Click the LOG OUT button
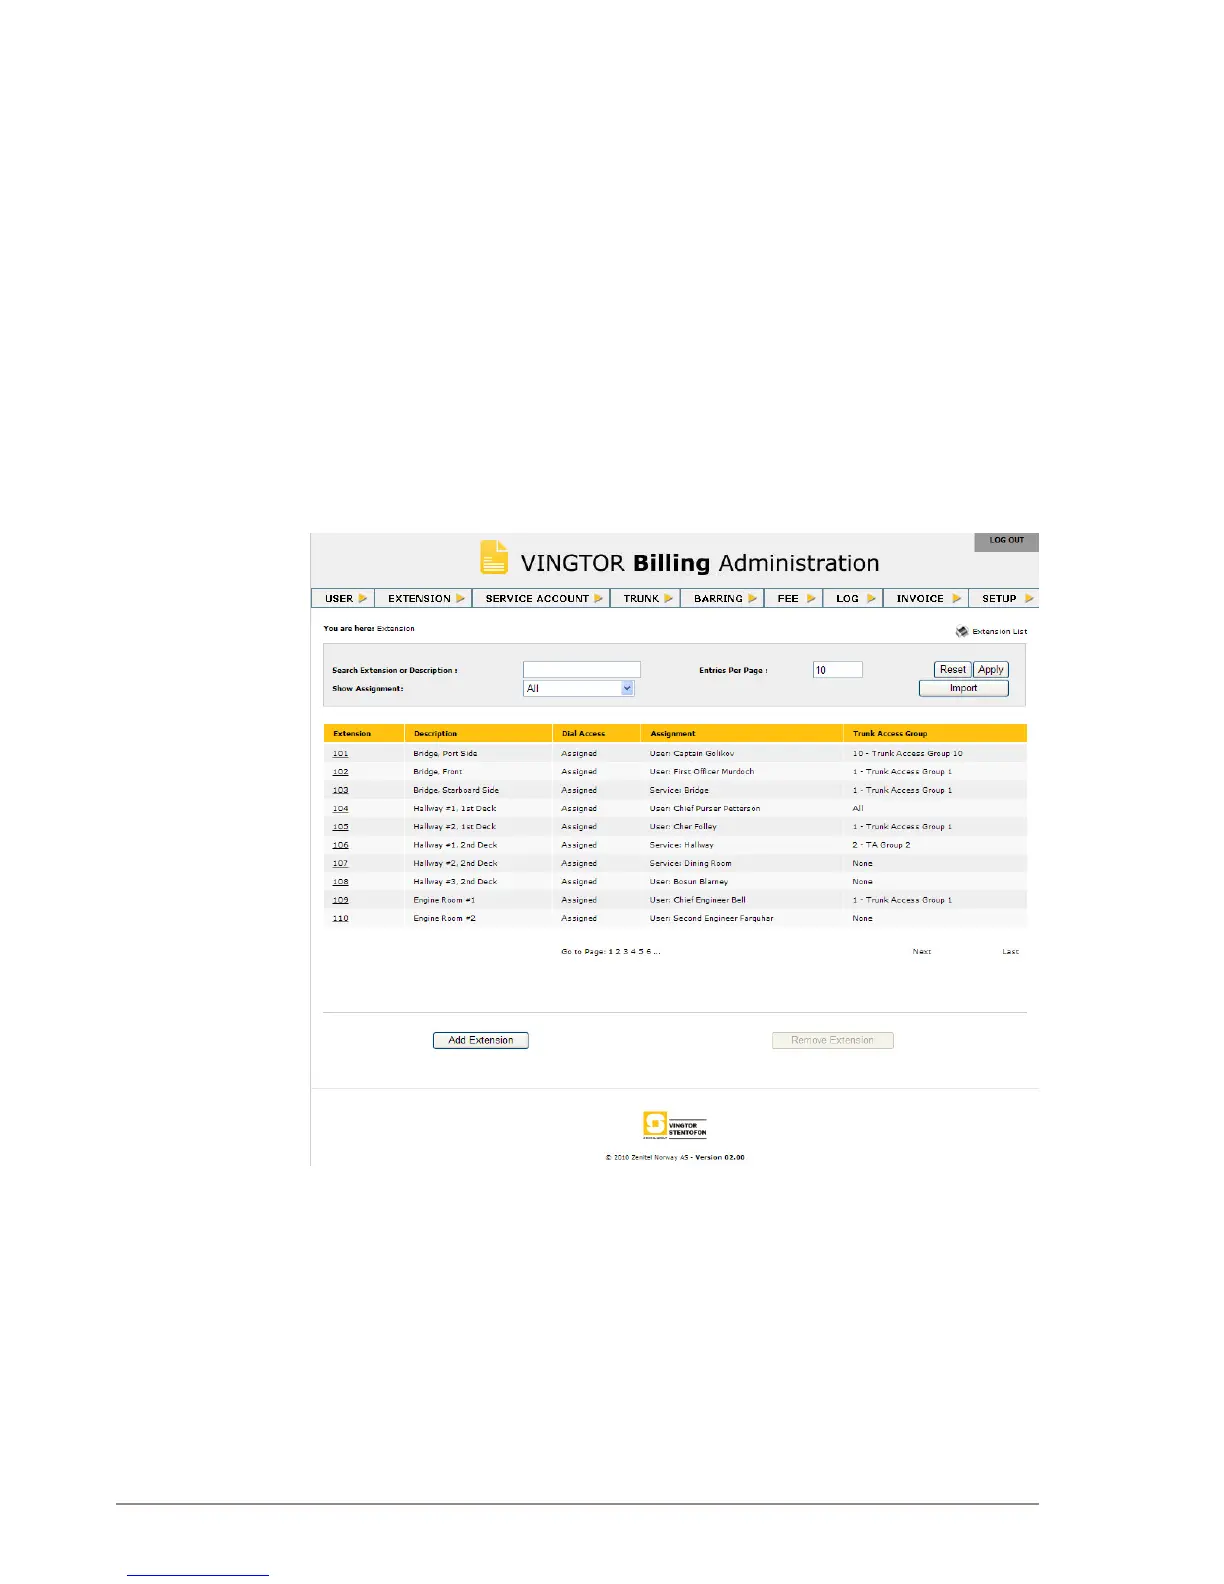 [x=1007, y=541]
